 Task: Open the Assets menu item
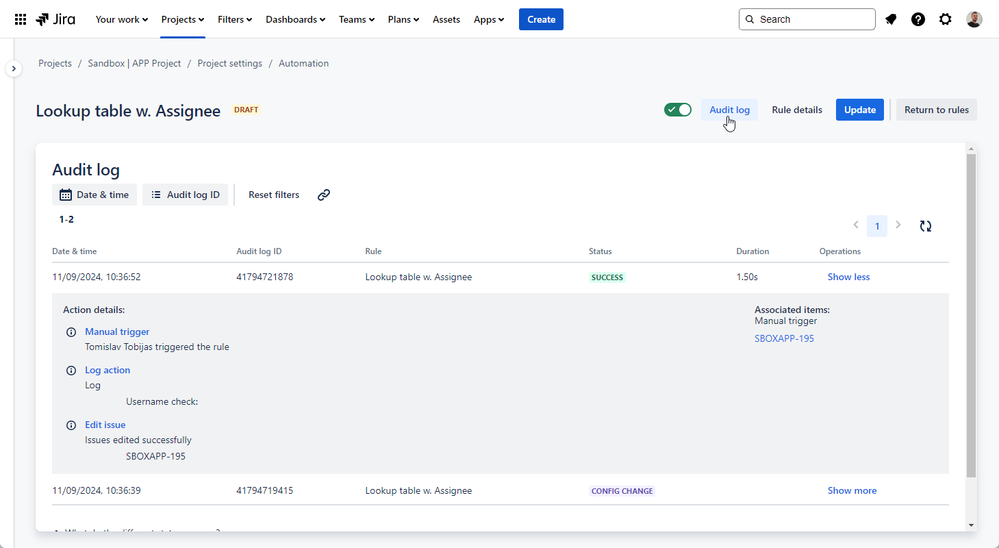[x=446, y=20]
